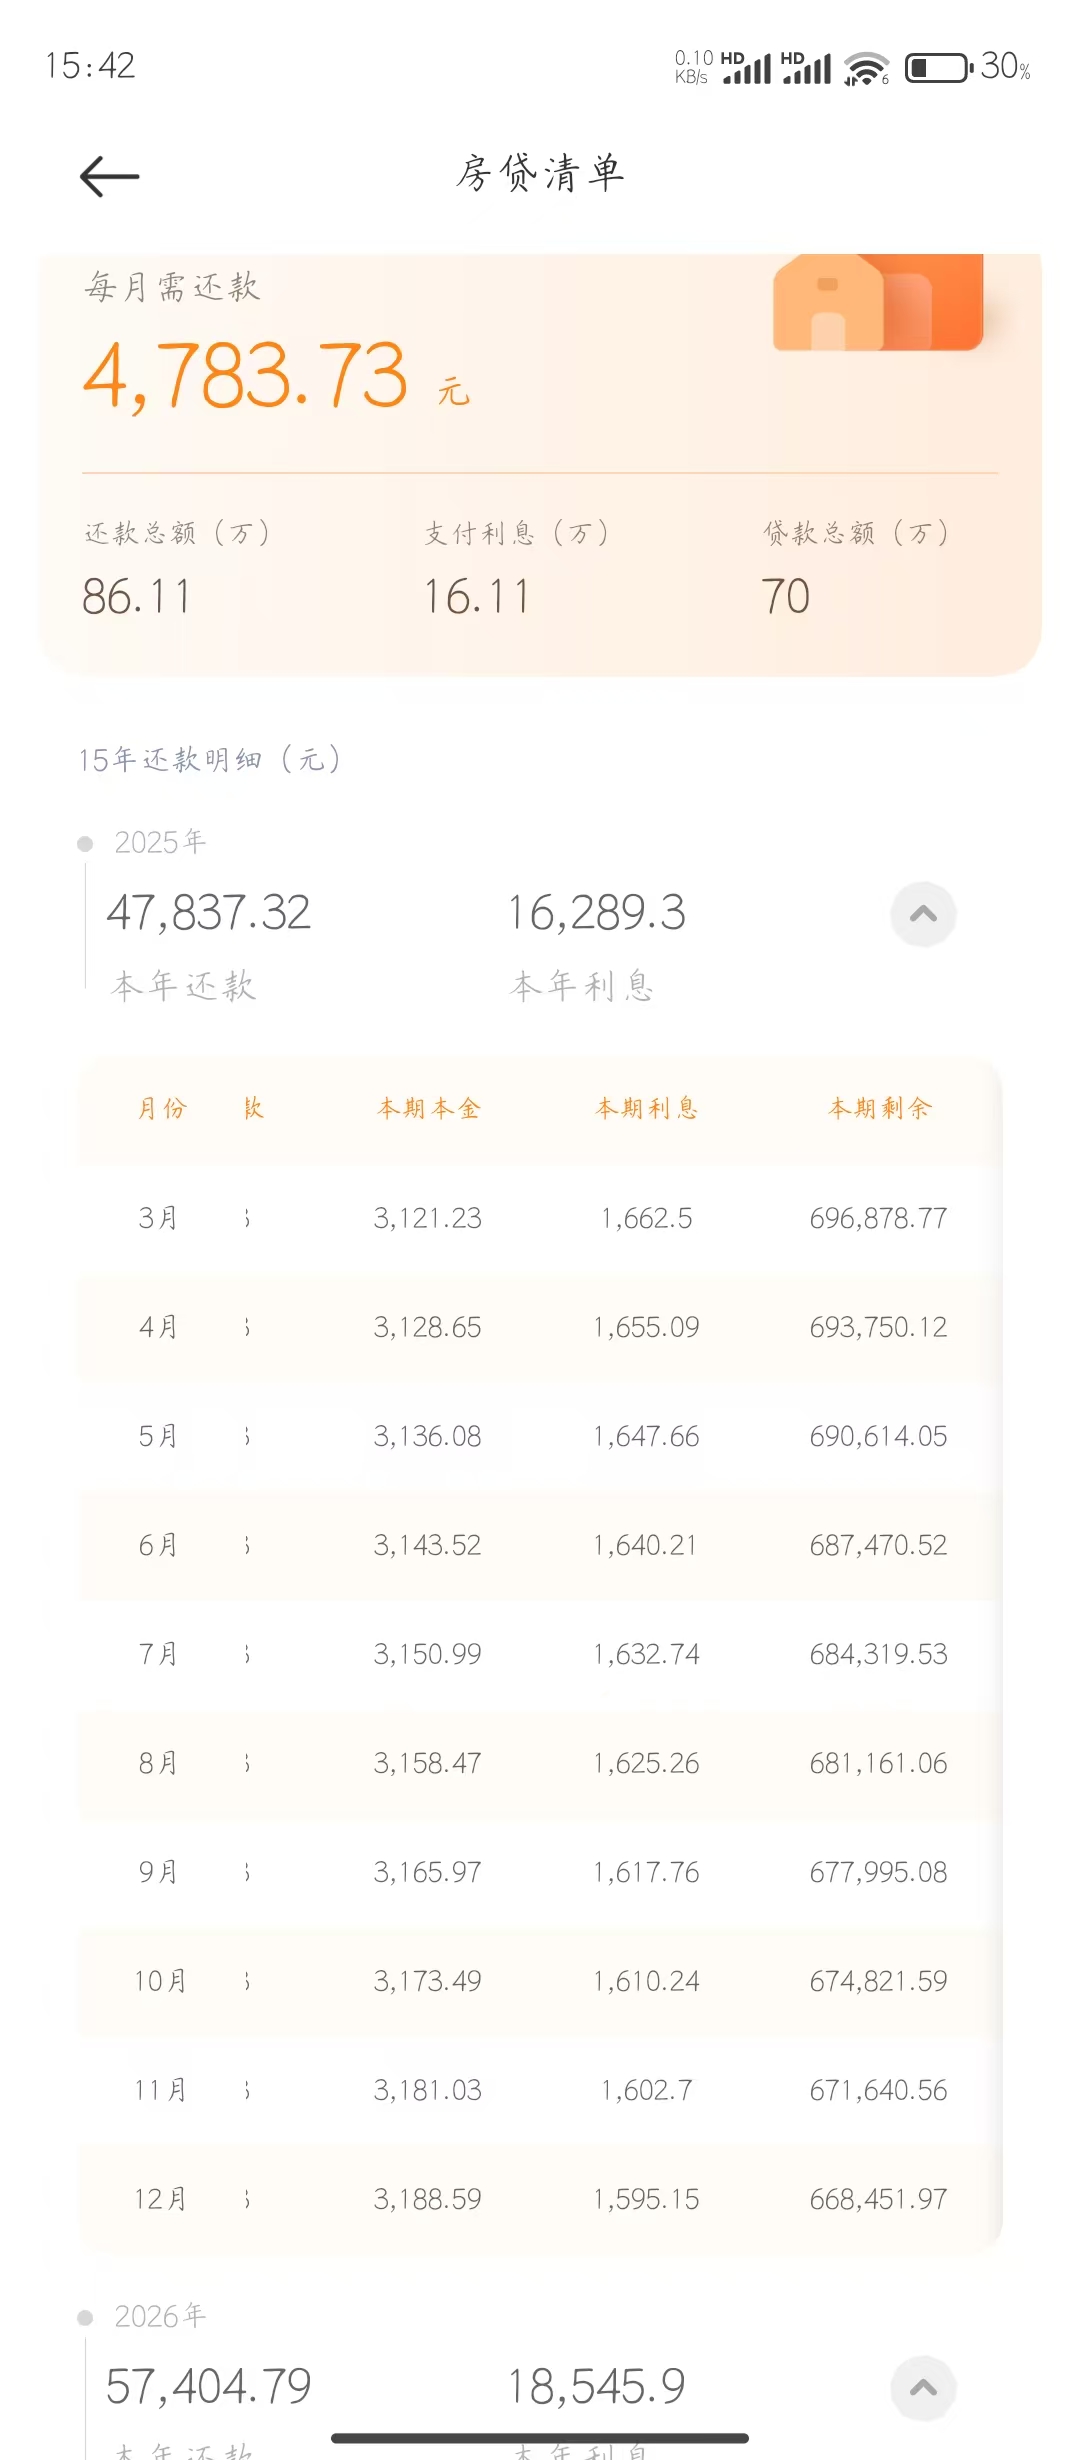The width and height of the screenshot is (1080, 2460).
Task: Tap the 房贷清单 page title
Action: 540,174
